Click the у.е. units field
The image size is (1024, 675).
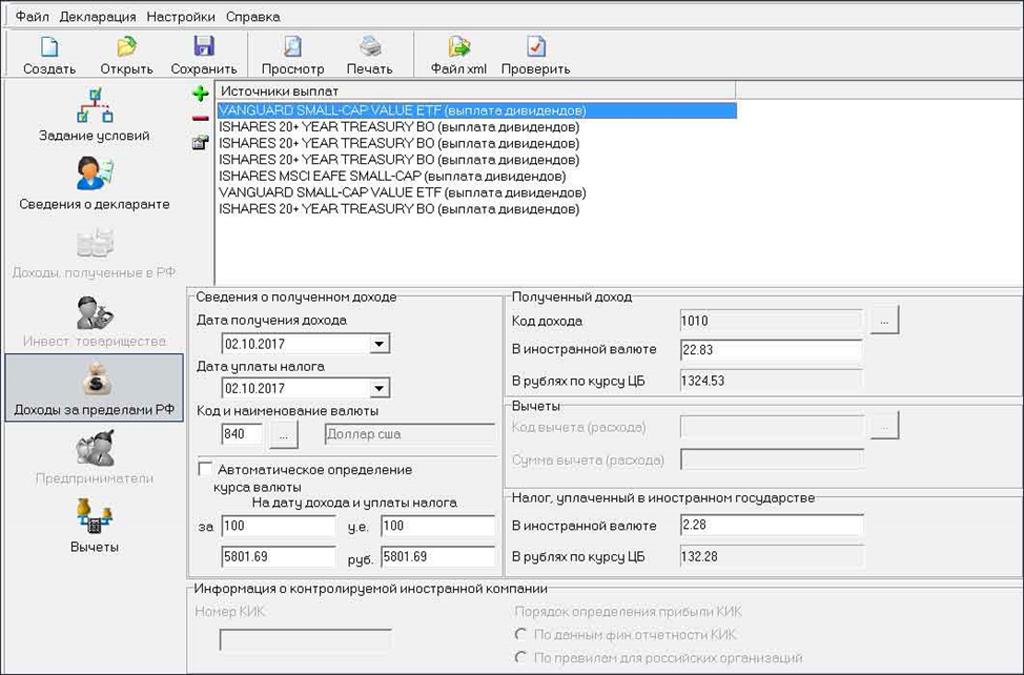[438, 526]
